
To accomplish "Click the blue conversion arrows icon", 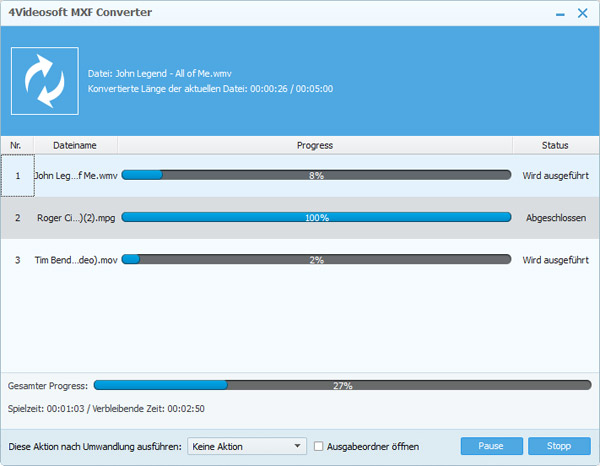I will point(43,80).
